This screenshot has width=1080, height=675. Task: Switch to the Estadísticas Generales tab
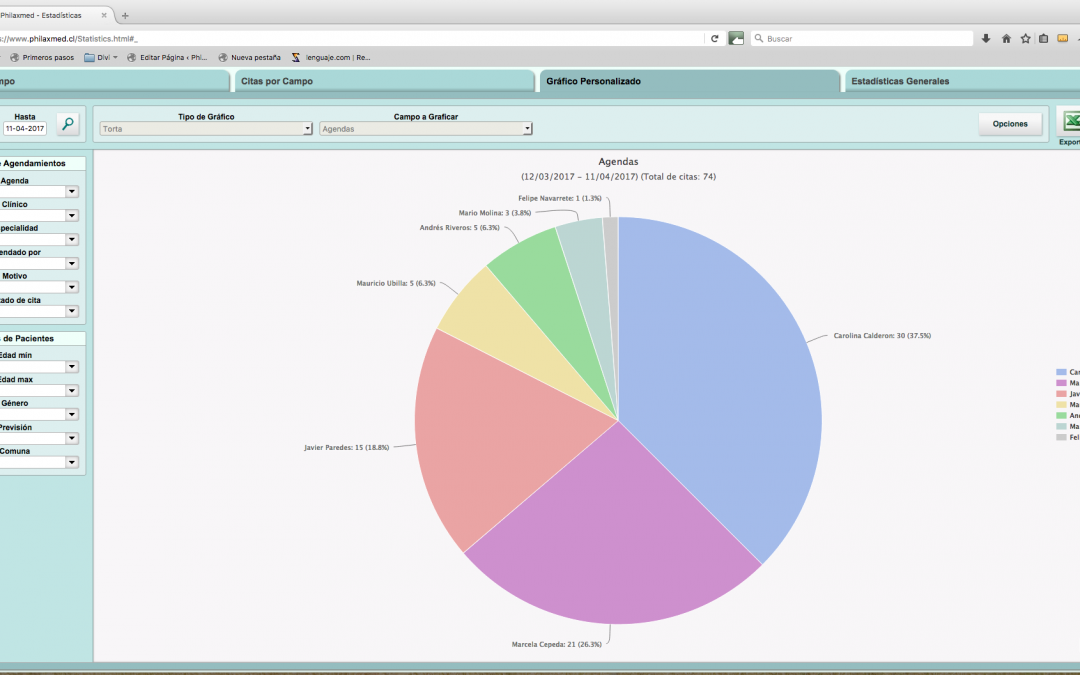pos(962,81)
